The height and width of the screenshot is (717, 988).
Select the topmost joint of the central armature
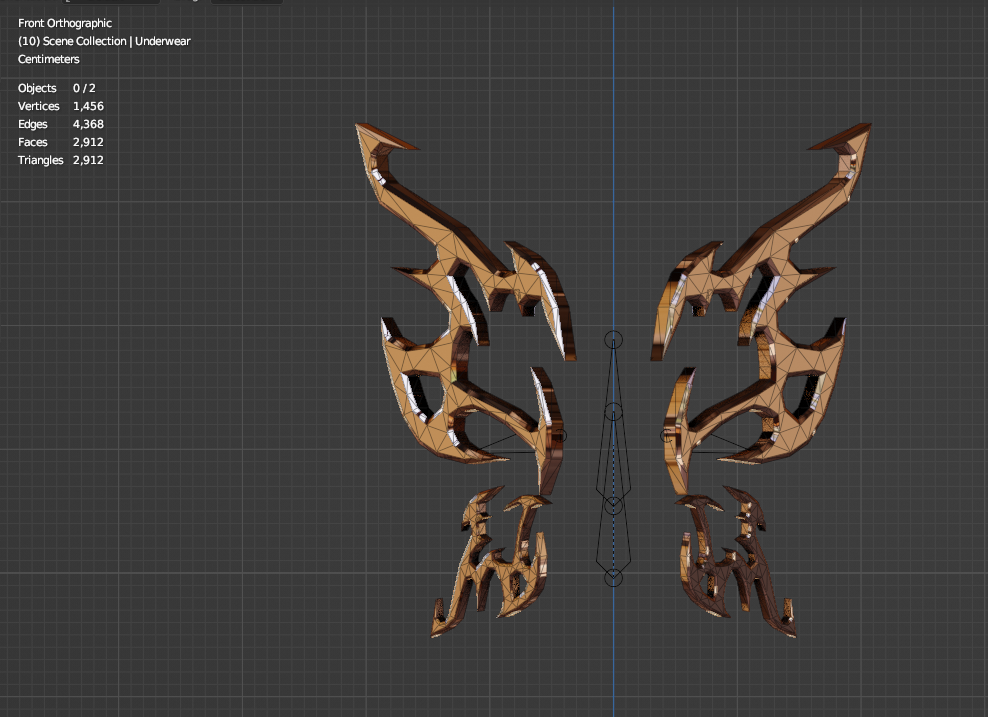coord(613,340)
